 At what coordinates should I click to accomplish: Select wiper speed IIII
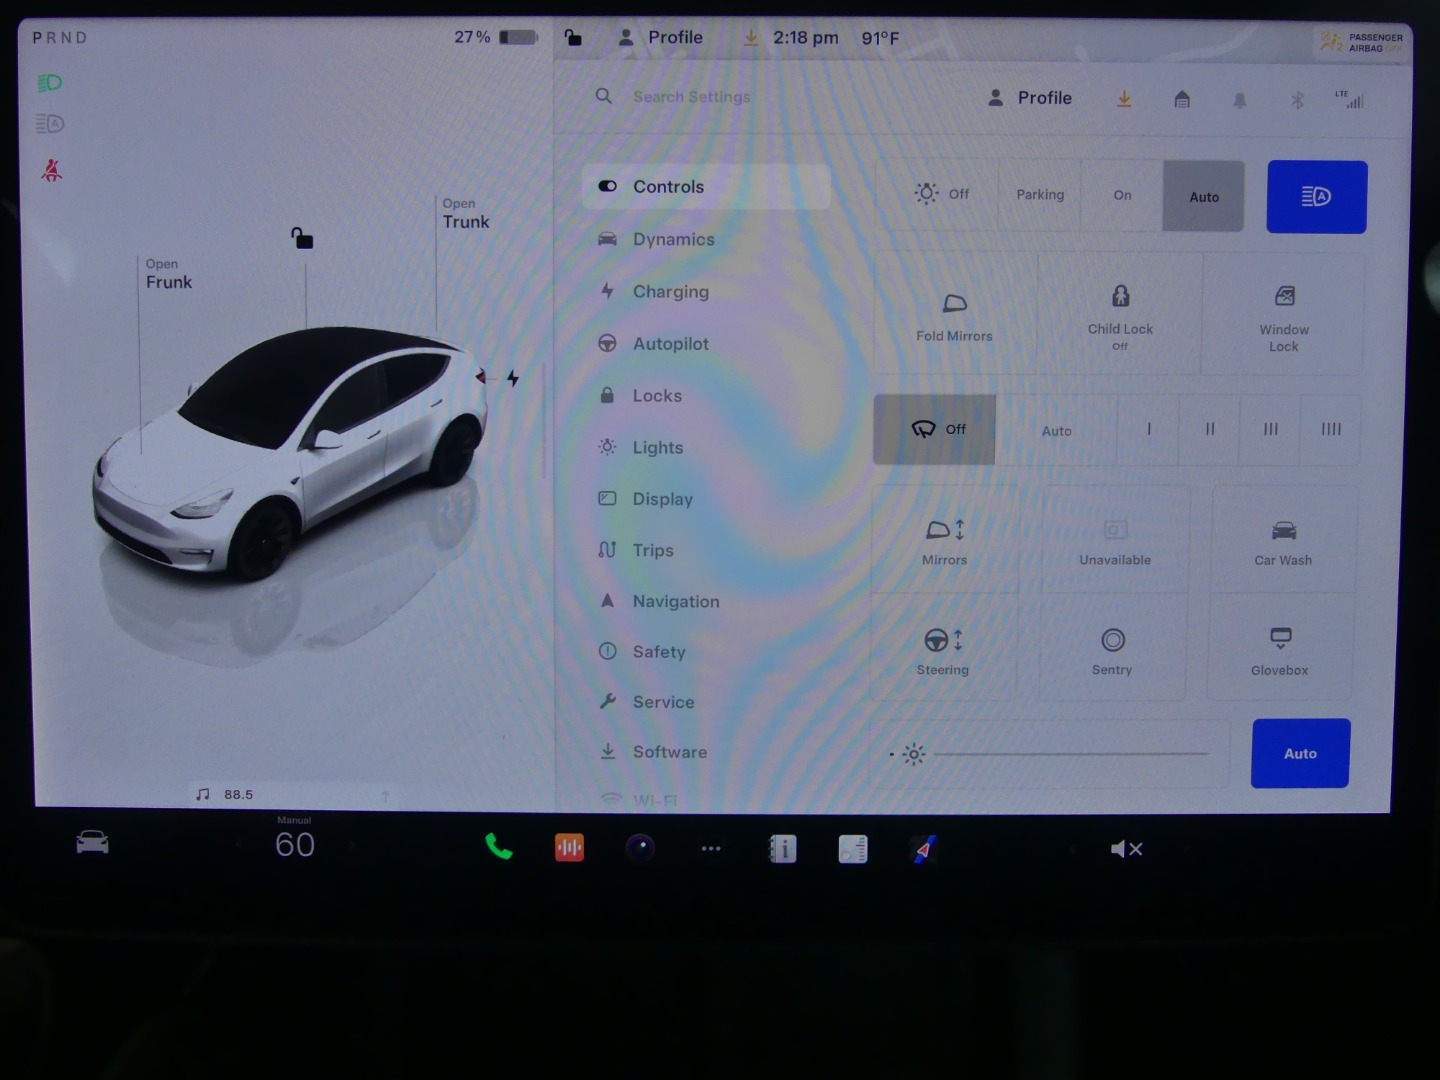[x=1331, y=430]
